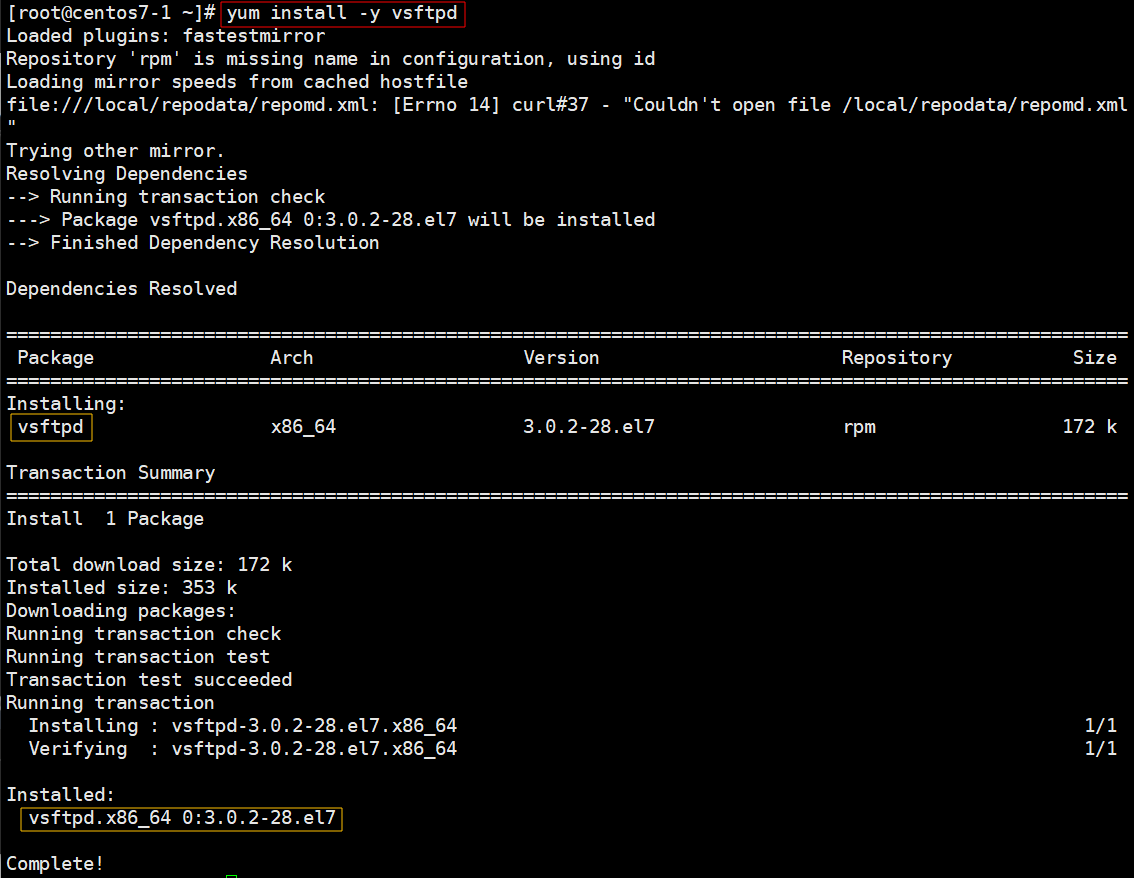
Task: Click 'Running transaction' line
Action: tap(110, 703)
